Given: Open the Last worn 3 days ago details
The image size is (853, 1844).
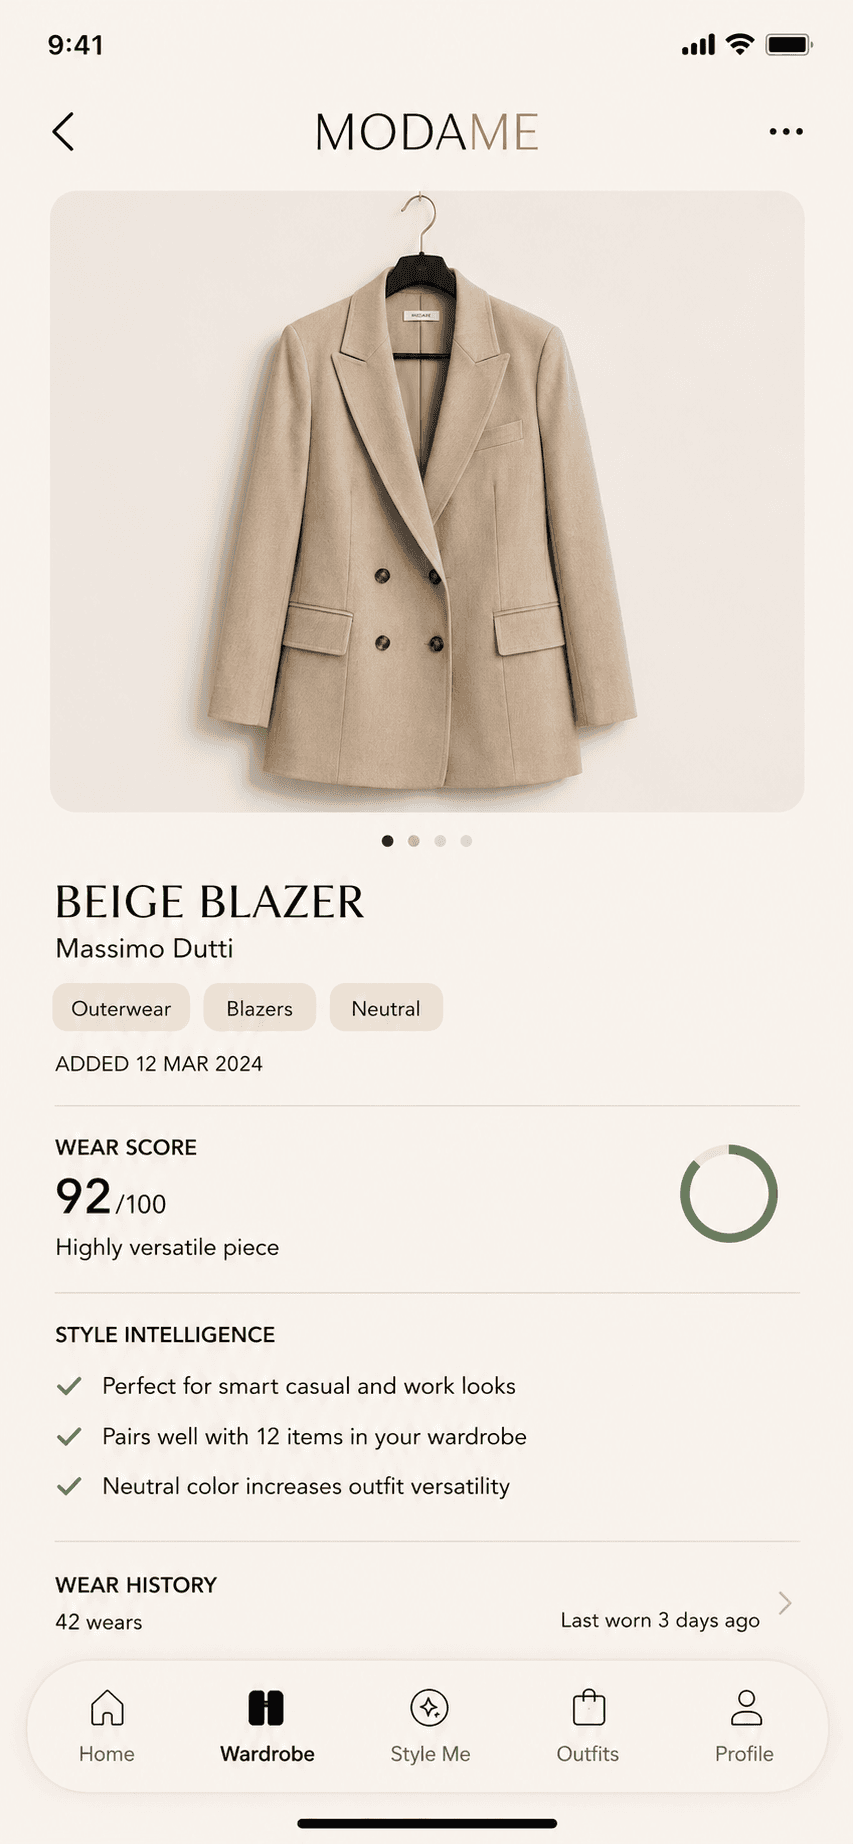Looking at the screenshot, I should (x=660, y=1620).
